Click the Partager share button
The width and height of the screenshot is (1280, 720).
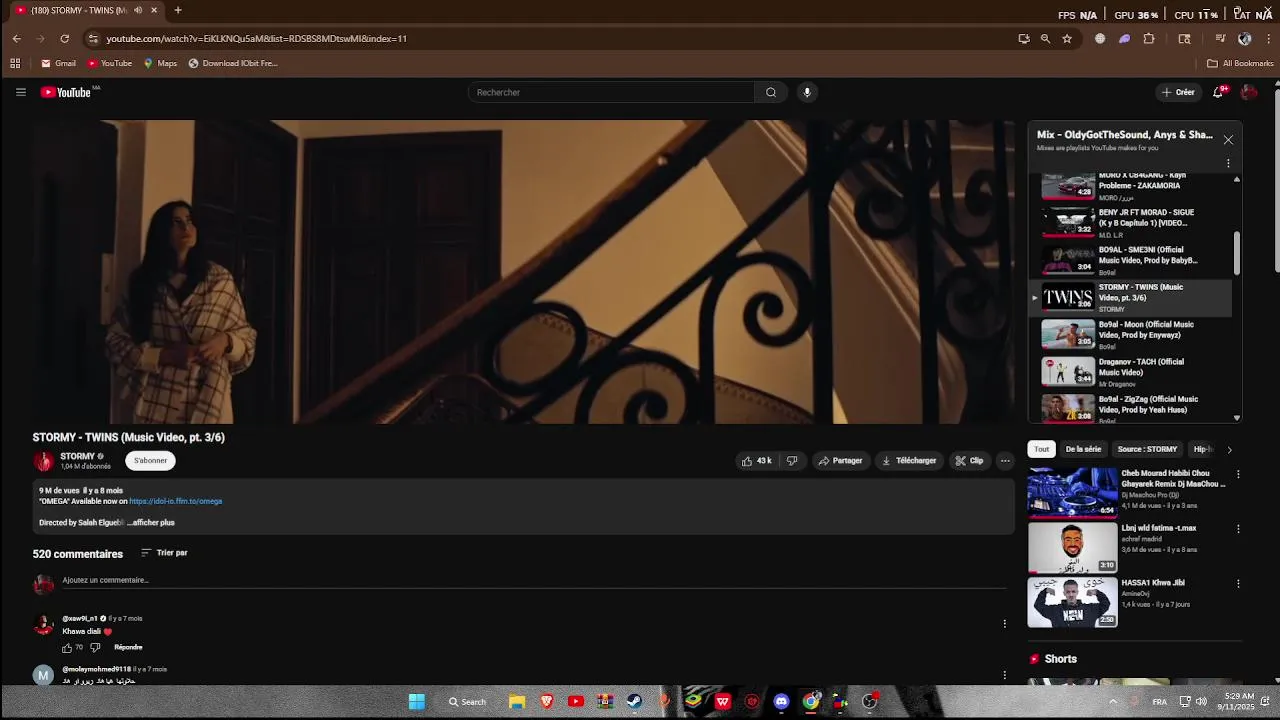click(x=840, y=461)
